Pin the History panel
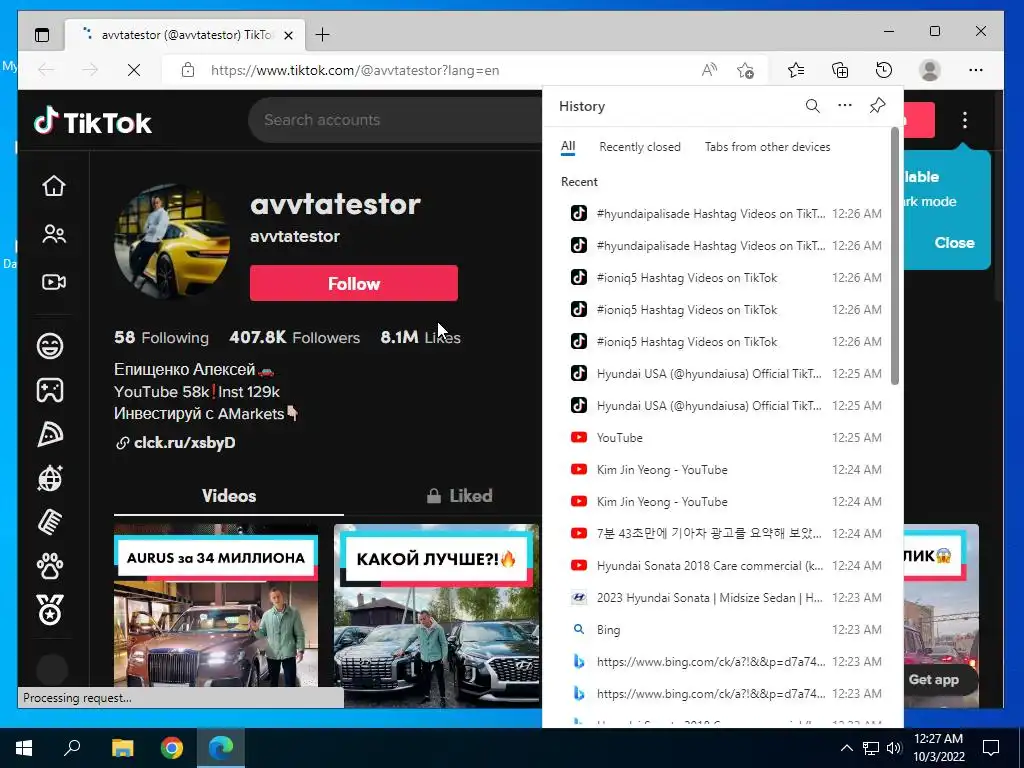This screenshot has width=1024, height=768. [878, 105]
